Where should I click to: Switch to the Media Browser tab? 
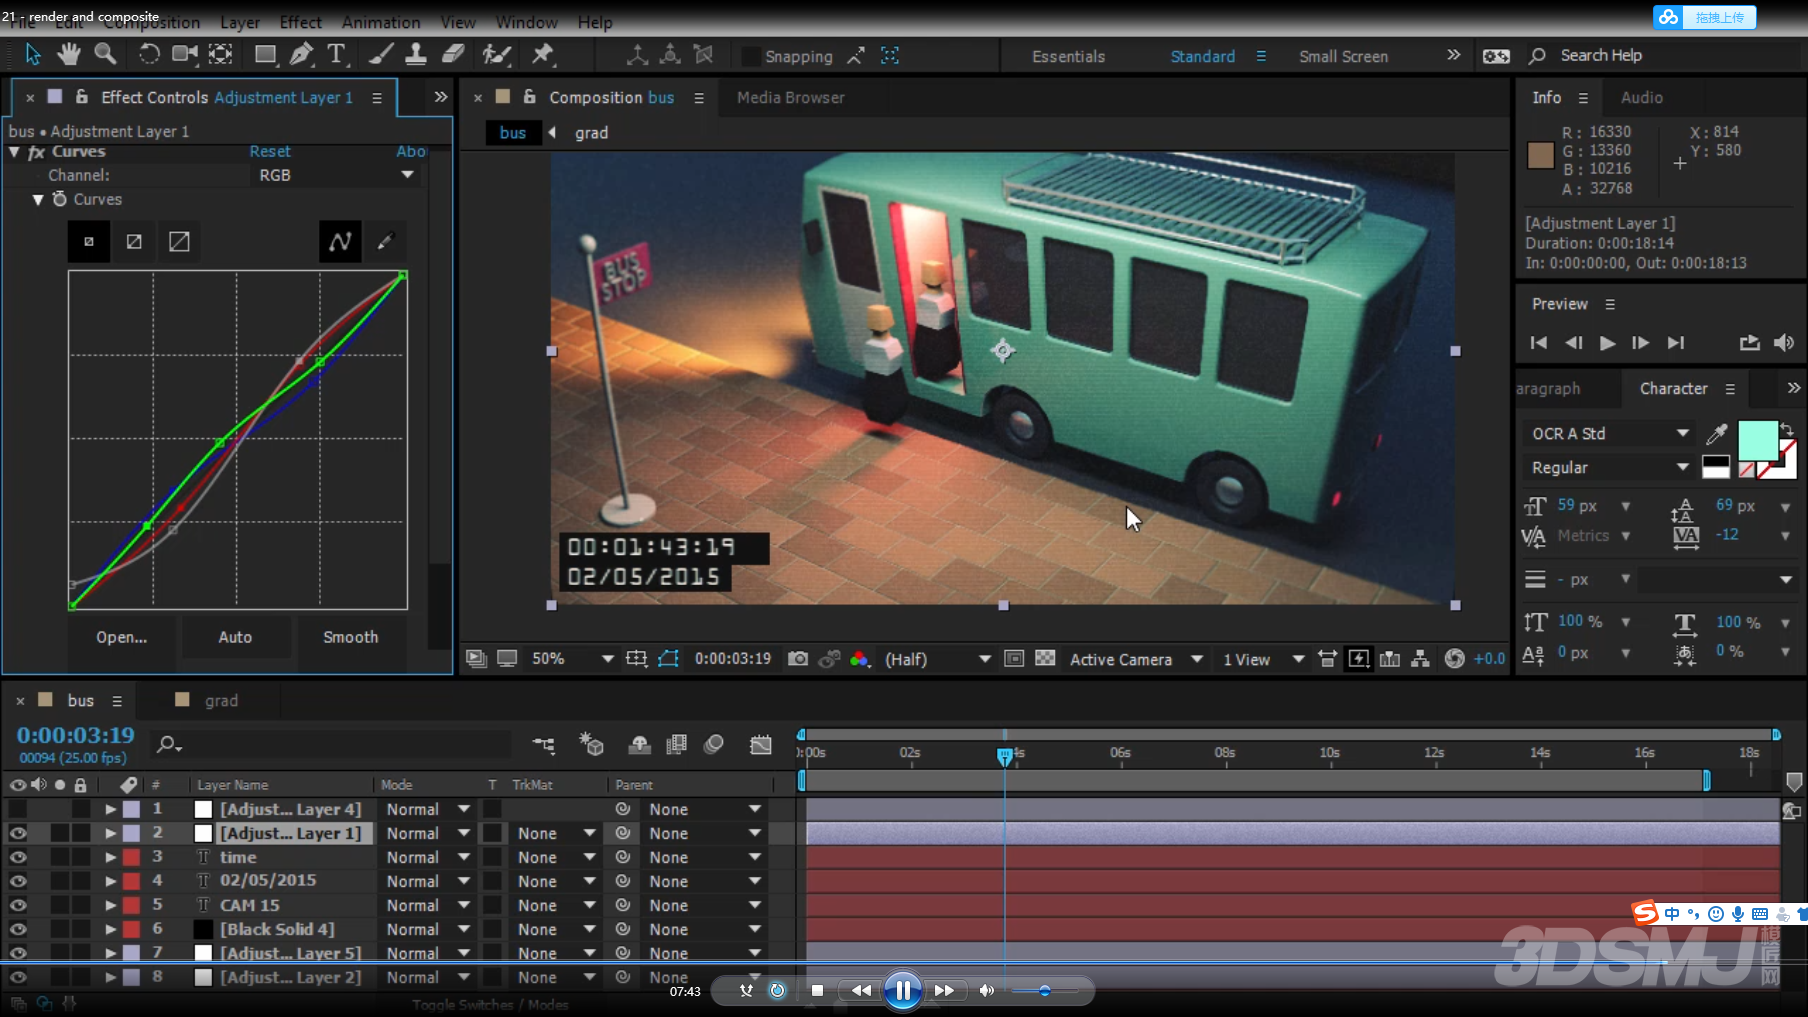tap(790, 97)
